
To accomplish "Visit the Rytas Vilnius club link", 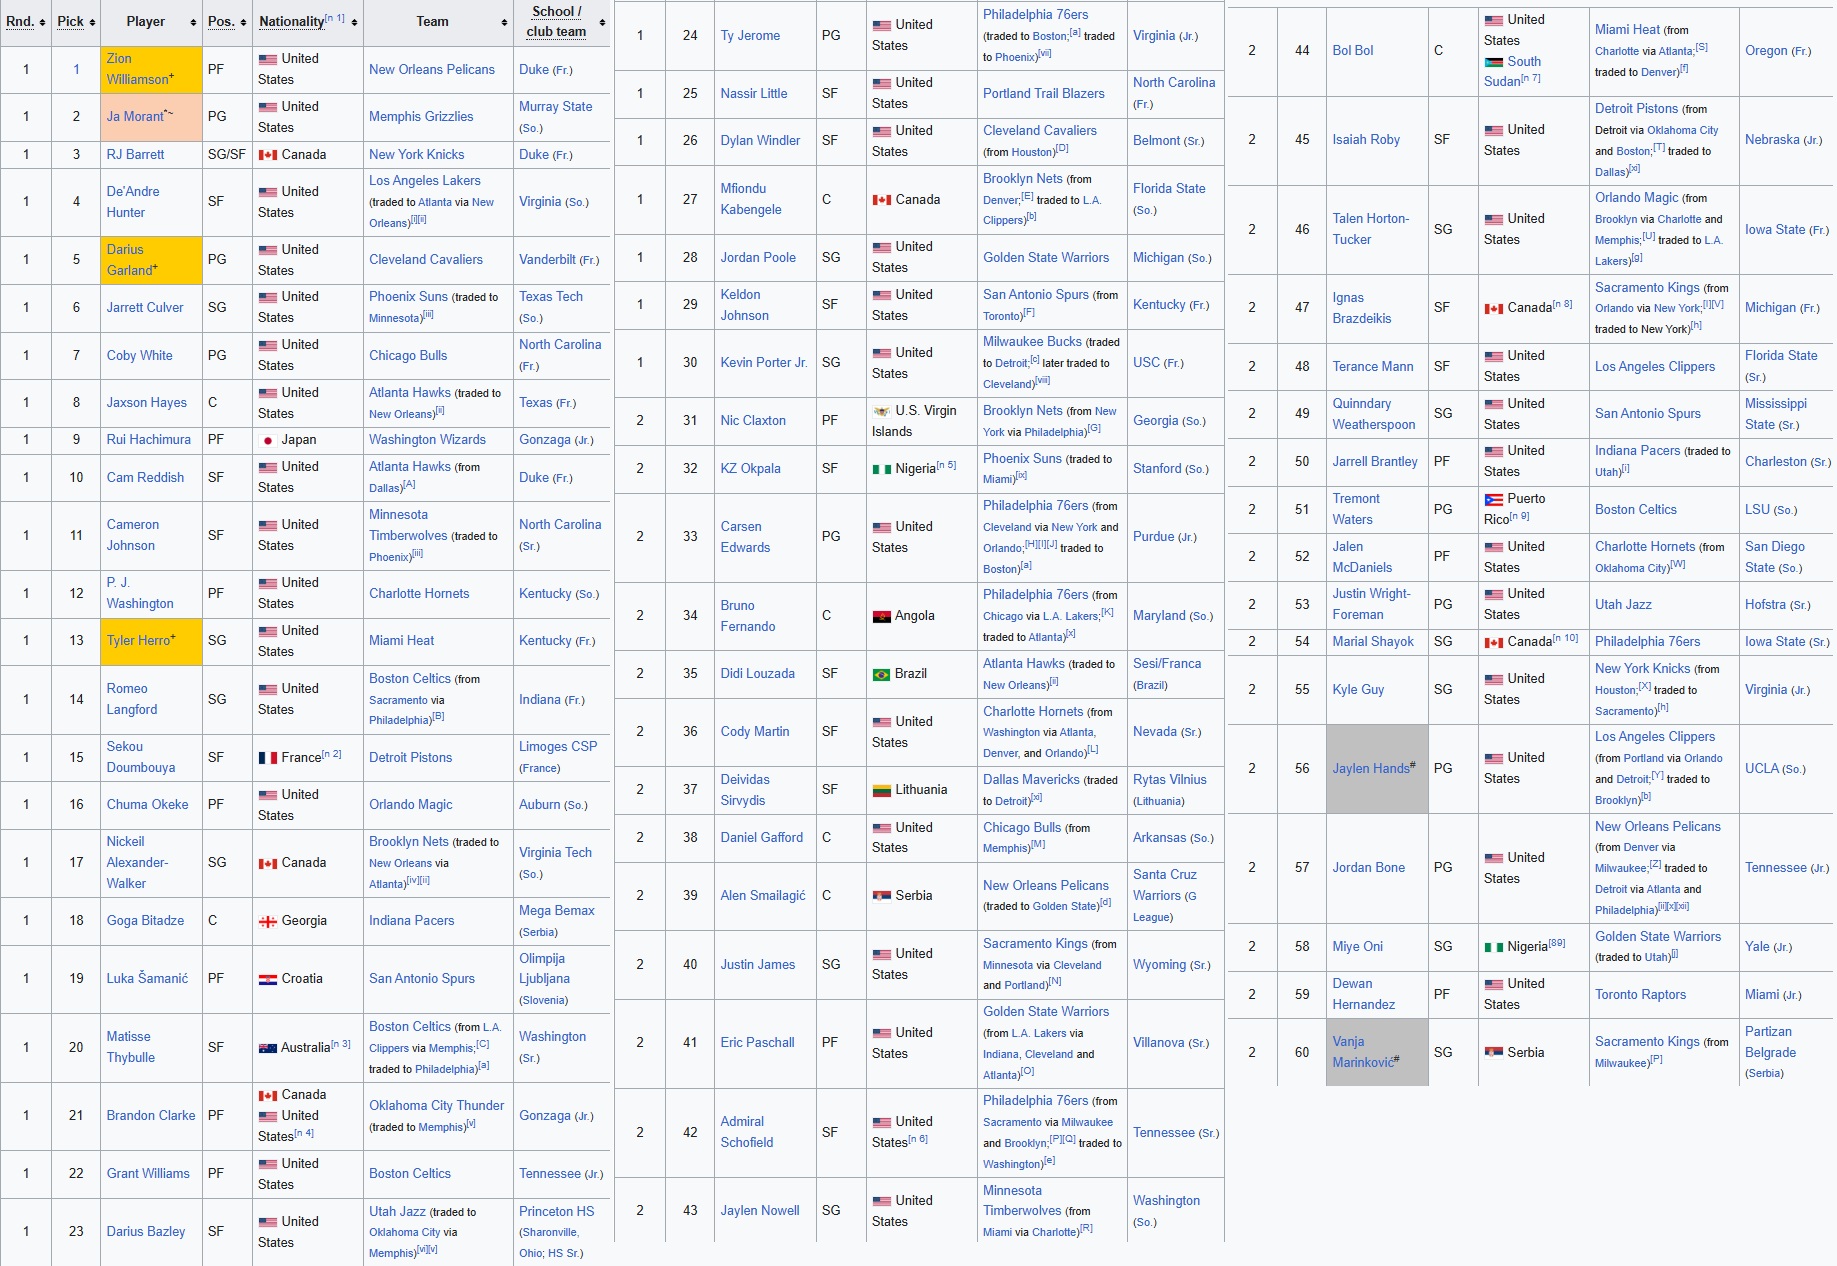I will click(x=1170, y=780).
